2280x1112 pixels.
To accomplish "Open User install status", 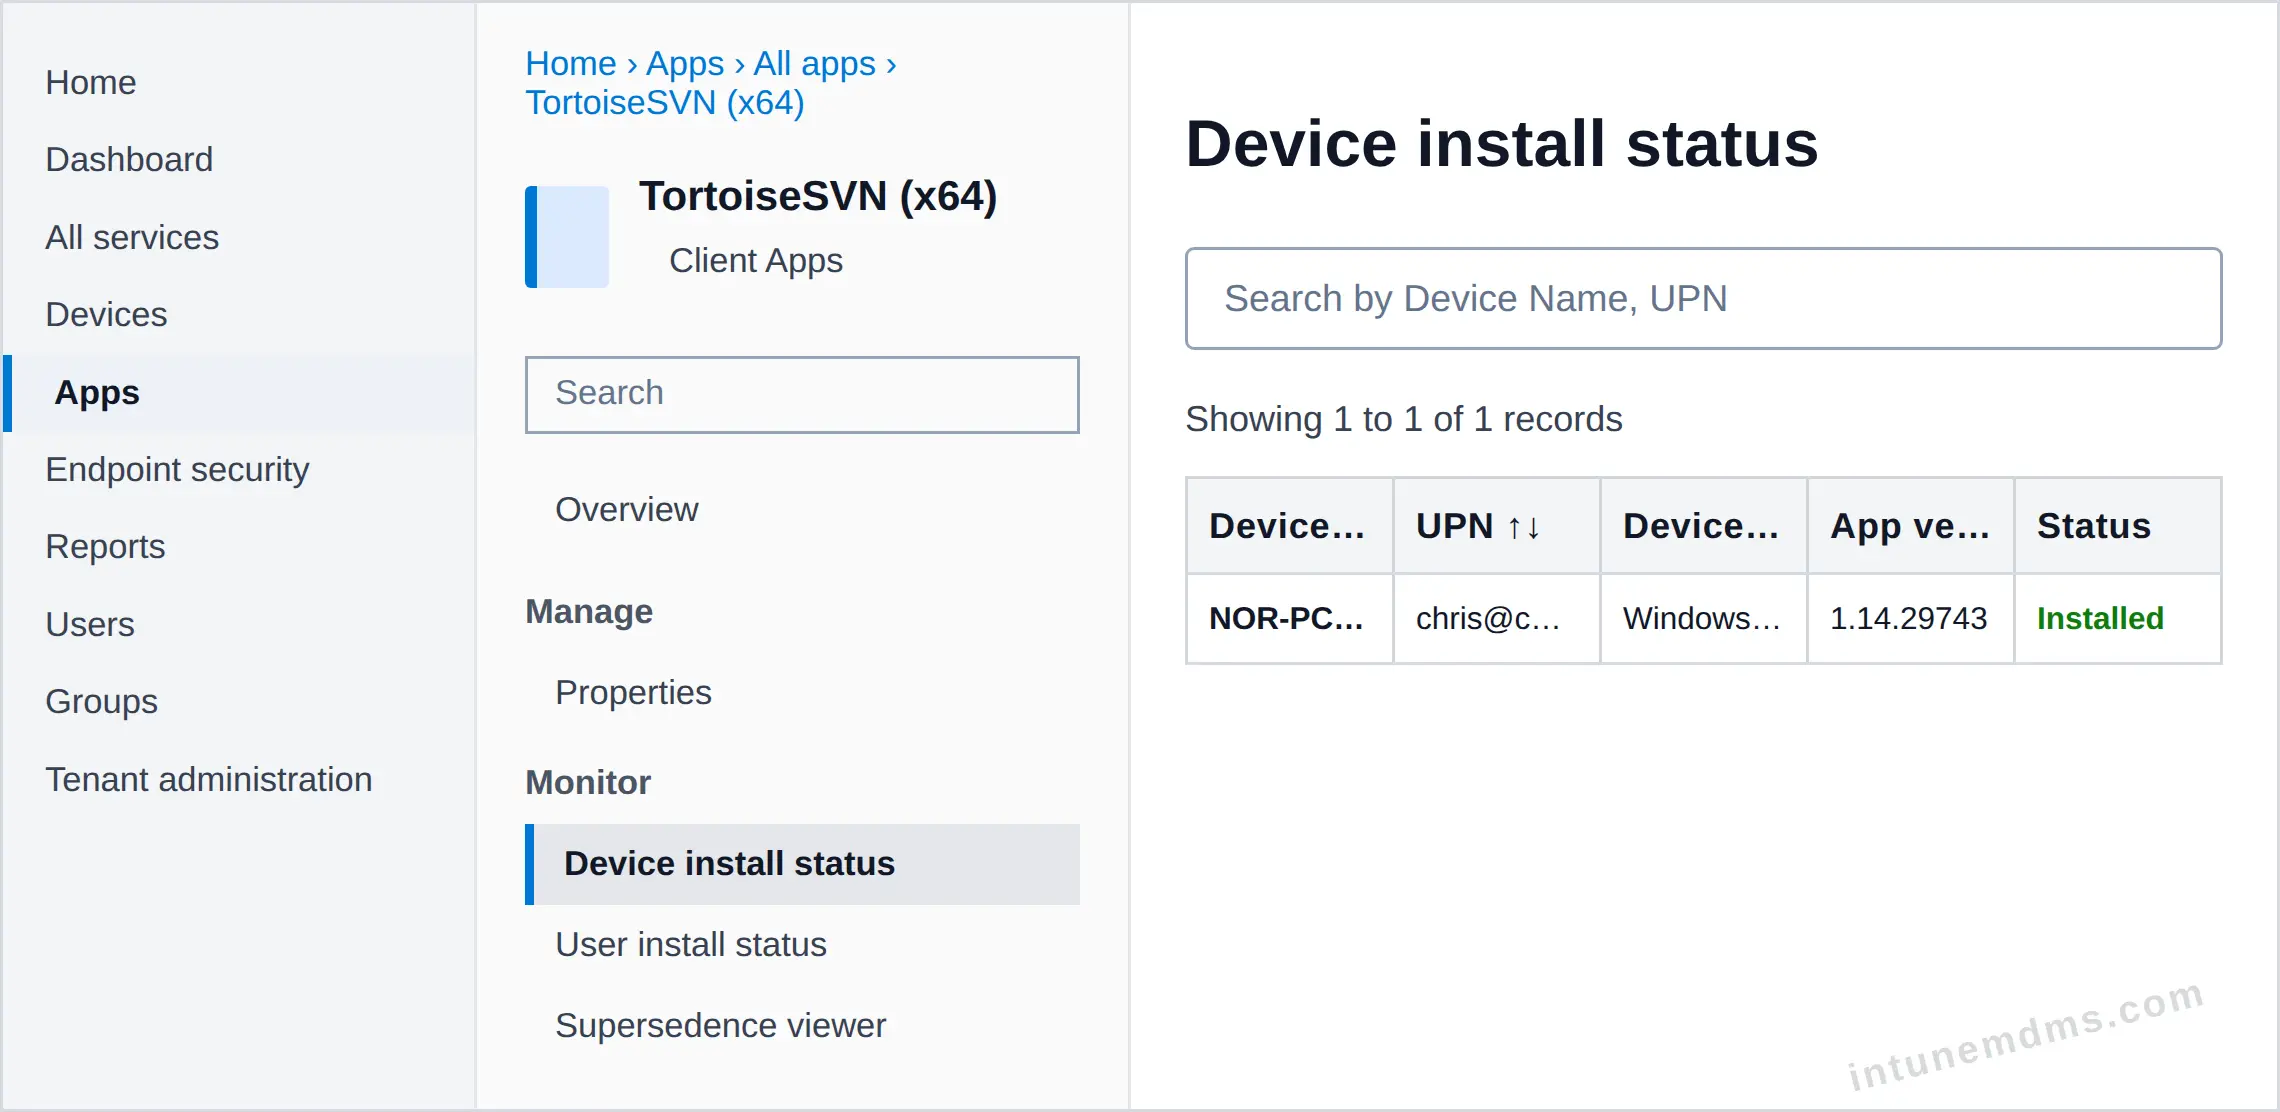I will 691,944.
